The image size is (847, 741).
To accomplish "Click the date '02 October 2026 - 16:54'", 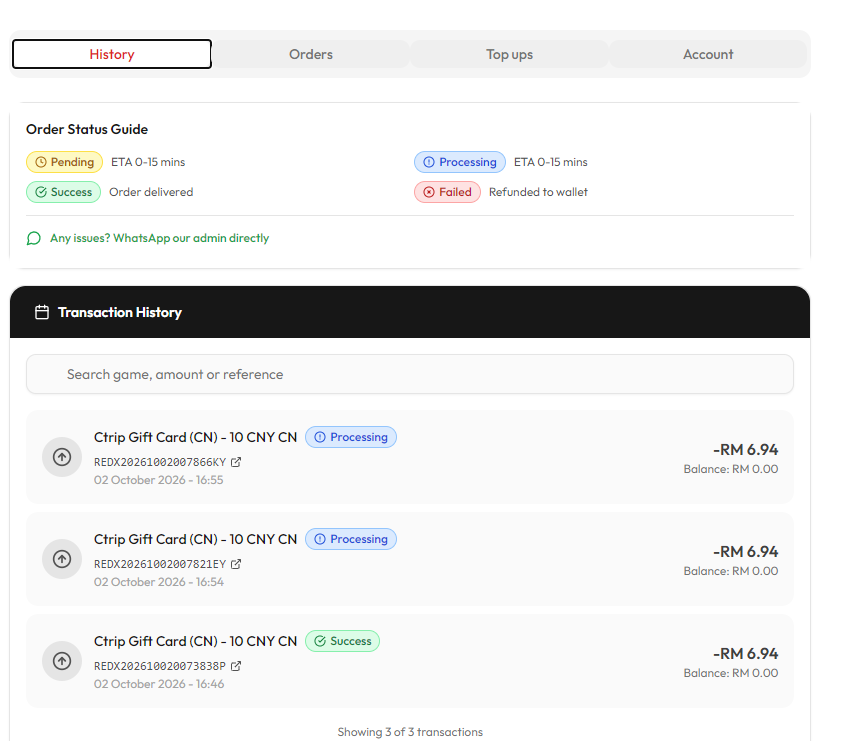I will tap(159, 582).
